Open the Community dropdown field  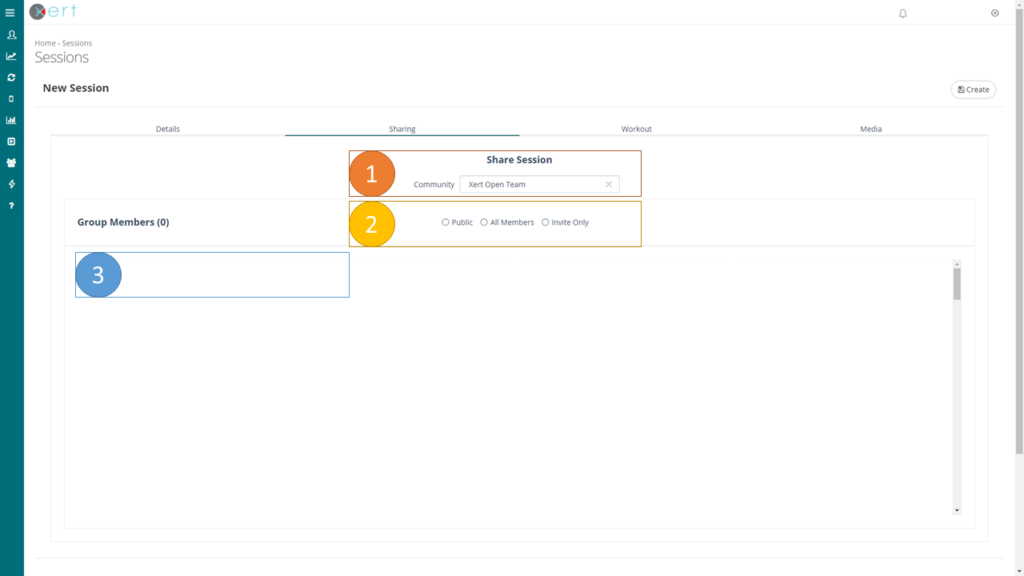pyautogui.click(x=539, y=184)
